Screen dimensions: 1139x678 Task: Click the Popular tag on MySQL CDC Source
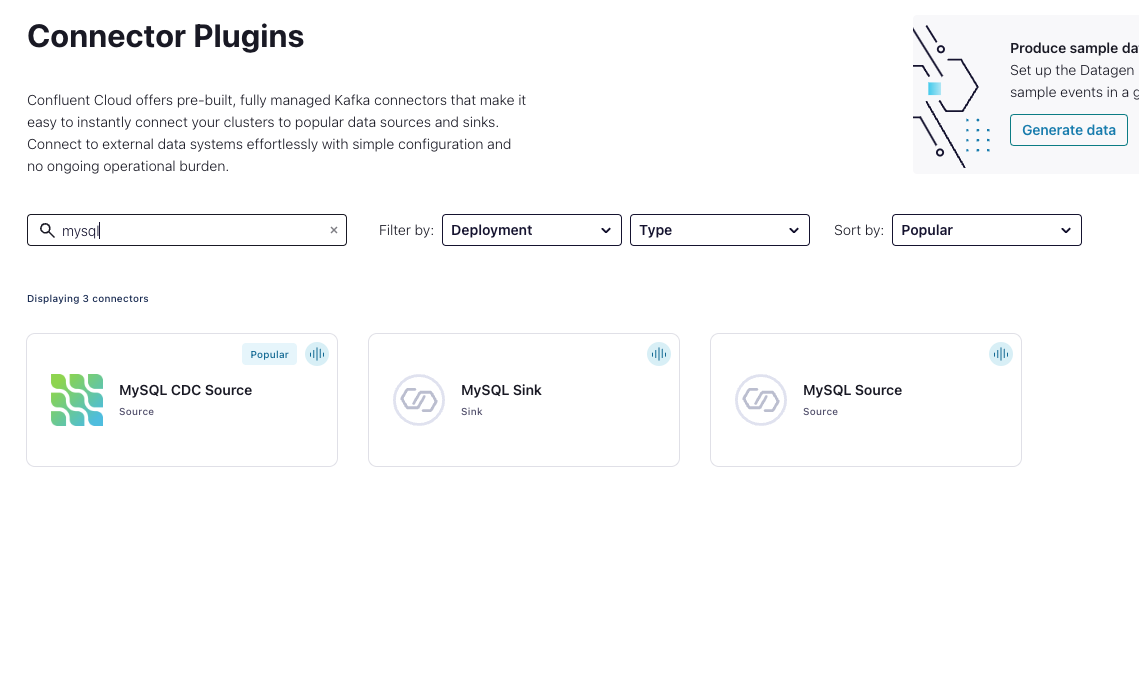pos(269,354)
